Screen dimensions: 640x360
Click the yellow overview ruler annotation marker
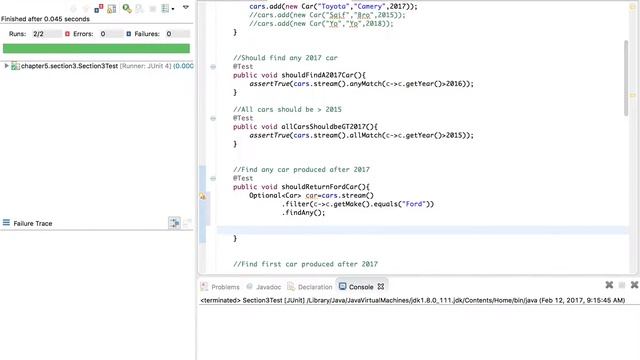[633, 95]
